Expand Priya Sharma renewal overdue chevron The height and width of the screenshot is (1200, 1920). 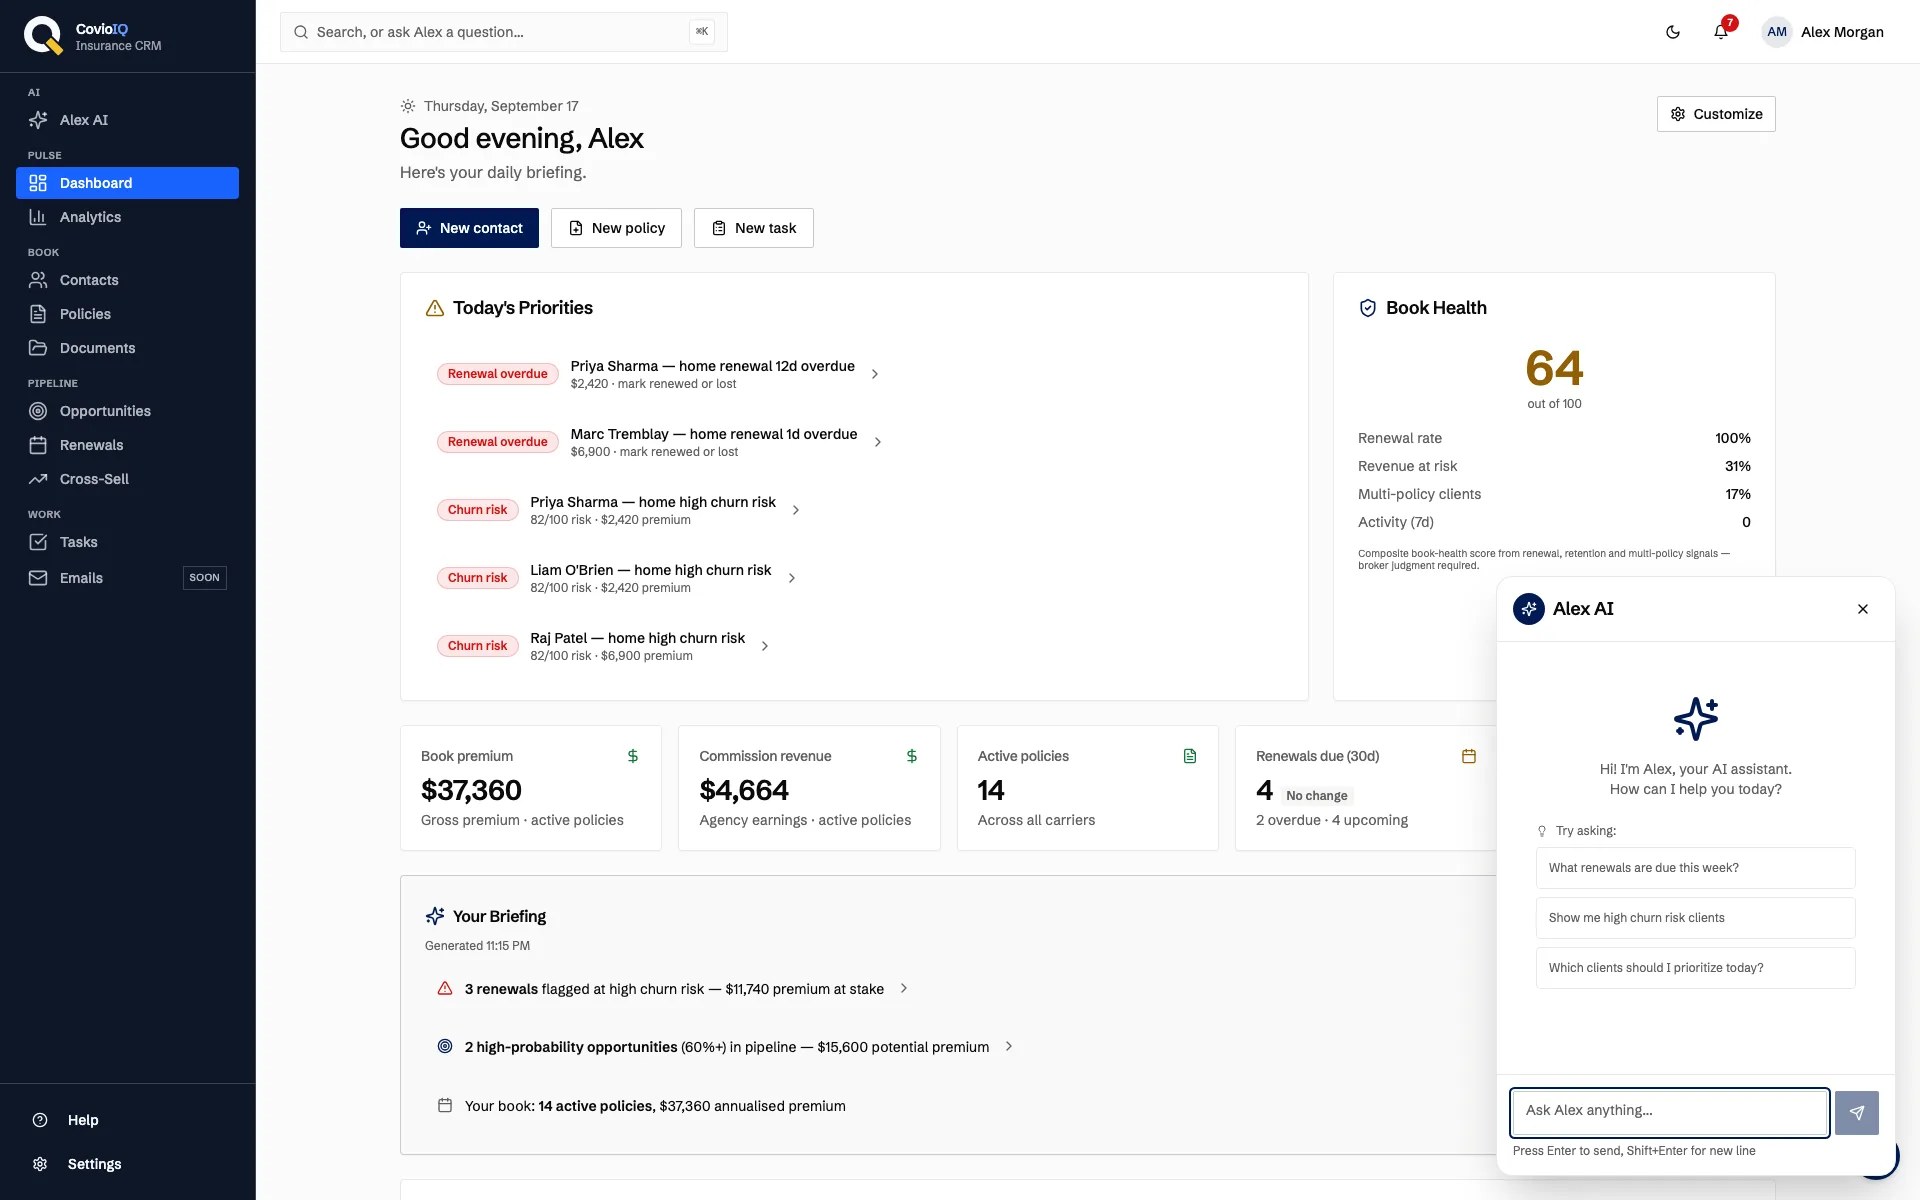pyautogui.click(x=875, y=374)
